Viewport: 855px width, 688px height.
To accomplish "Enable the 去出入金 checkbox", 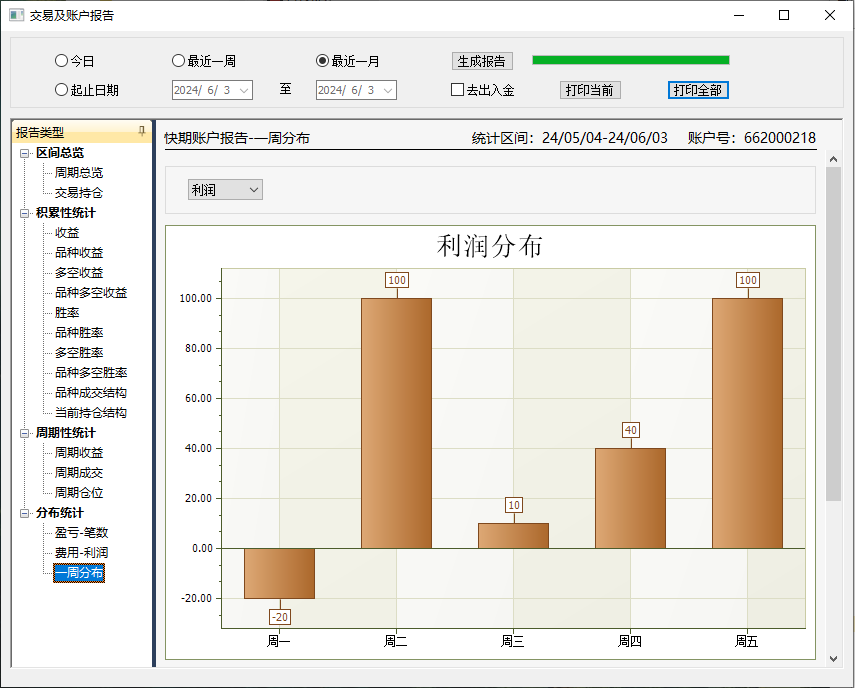I will (458, 90).
